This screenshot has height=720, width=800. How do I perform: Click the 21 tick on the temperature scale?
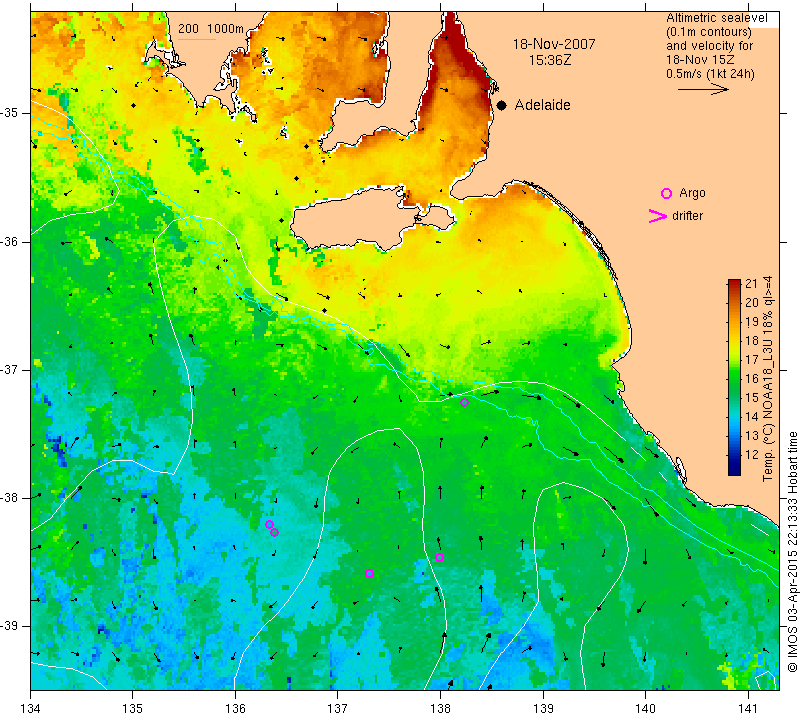(x=752, y=284)
